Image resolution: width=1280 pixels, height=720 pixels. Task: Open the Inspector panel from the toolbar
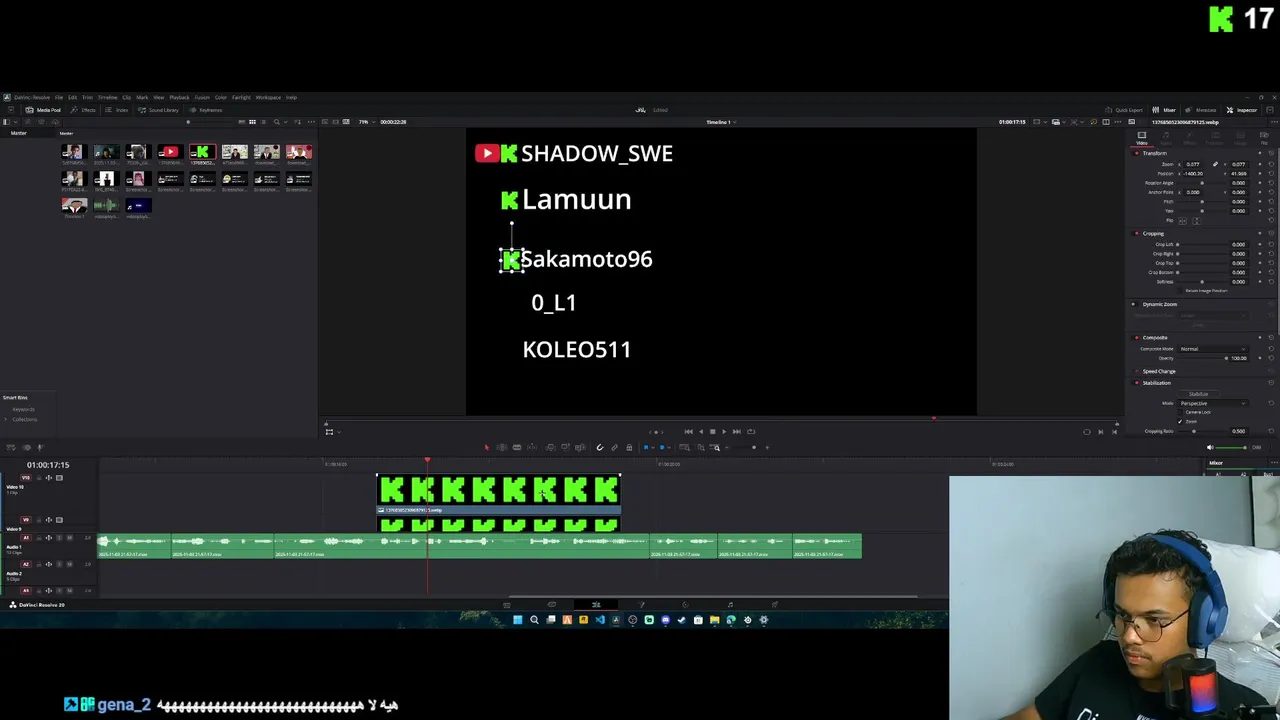click(x=1242, y=110)
